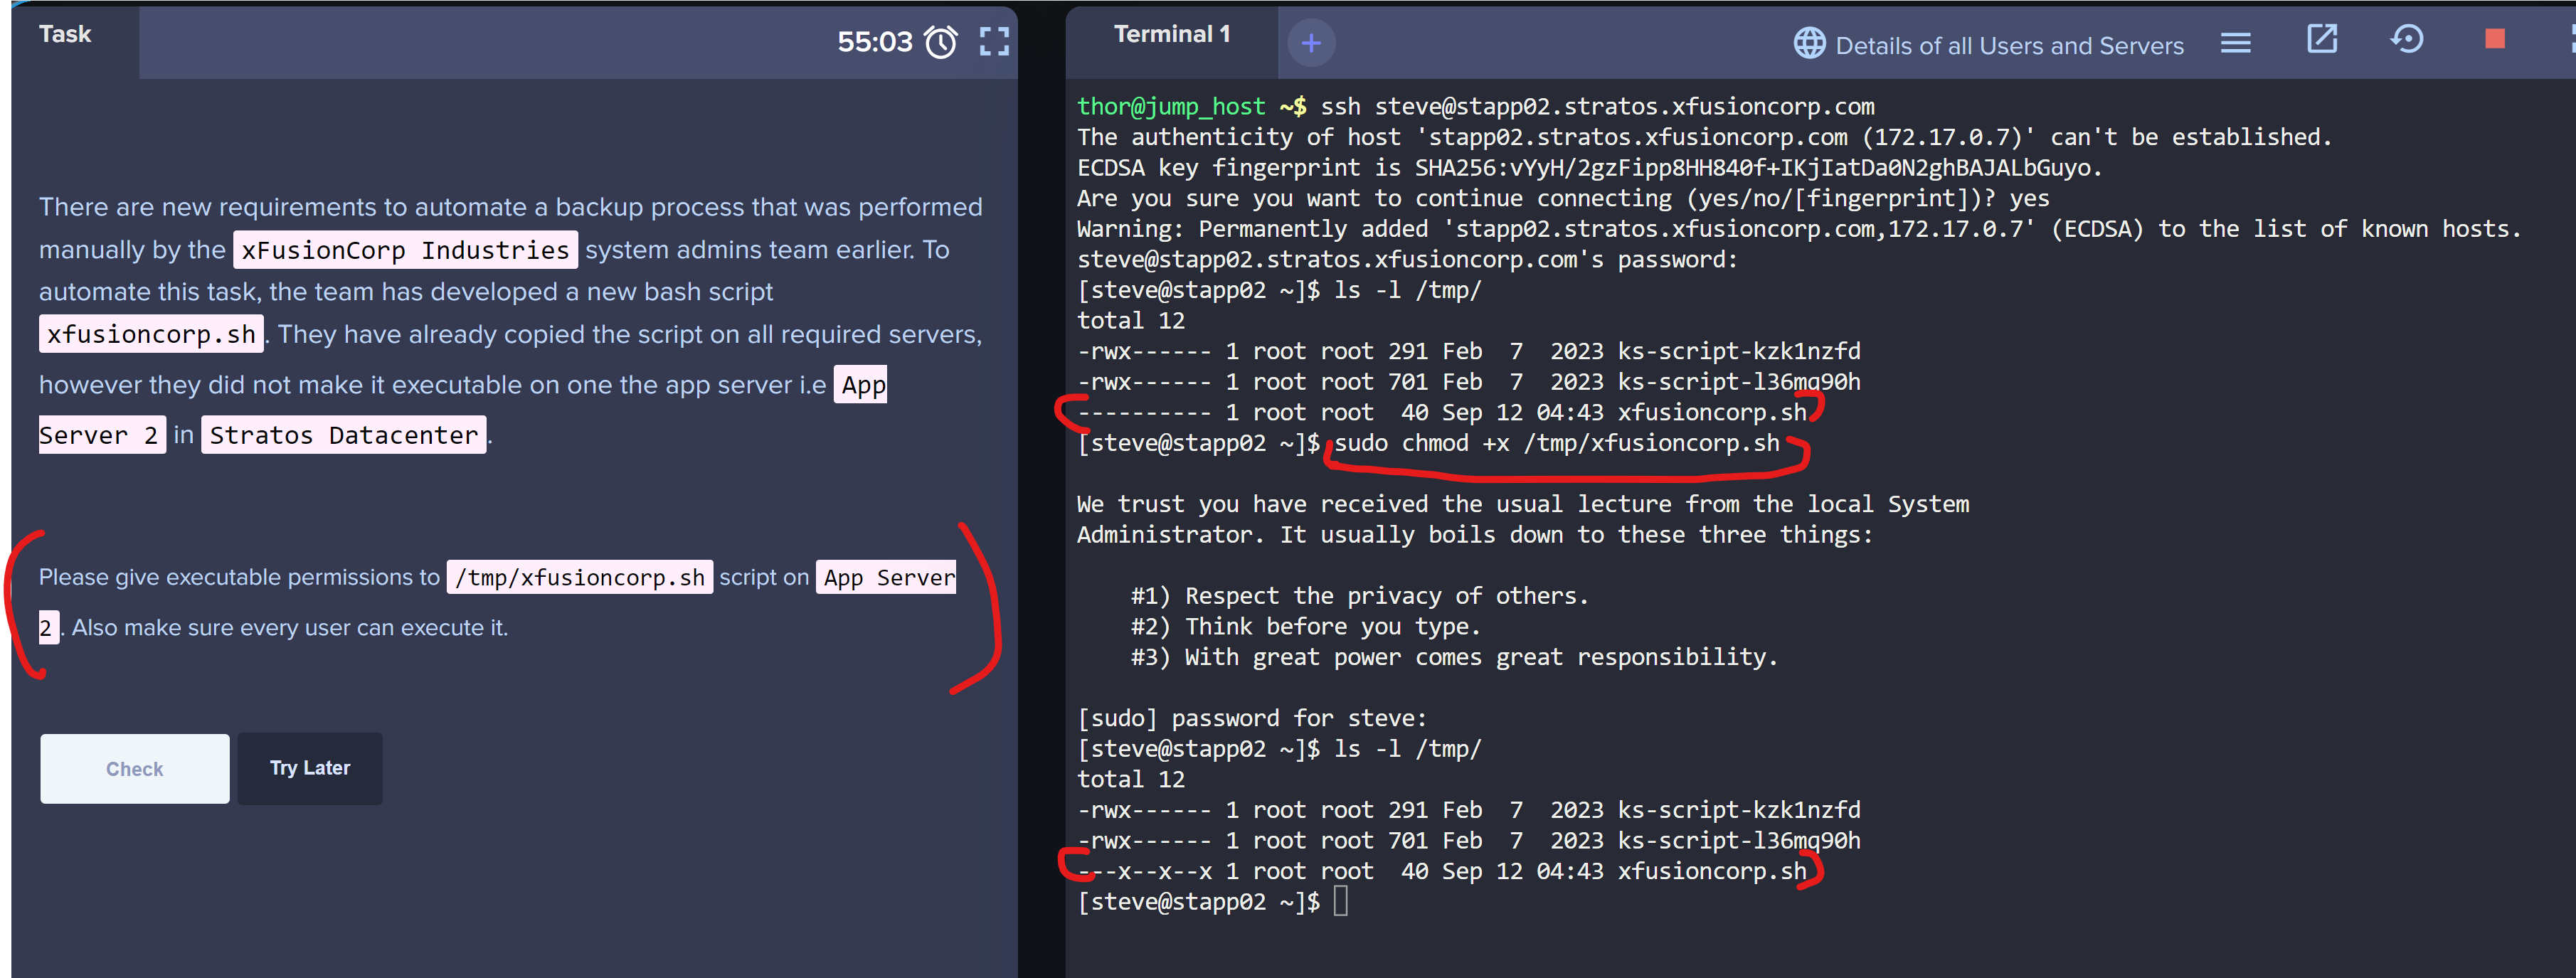Click the Stratos Datacenter code snippet
This screenshot has height=978, width=2576.
343,435
